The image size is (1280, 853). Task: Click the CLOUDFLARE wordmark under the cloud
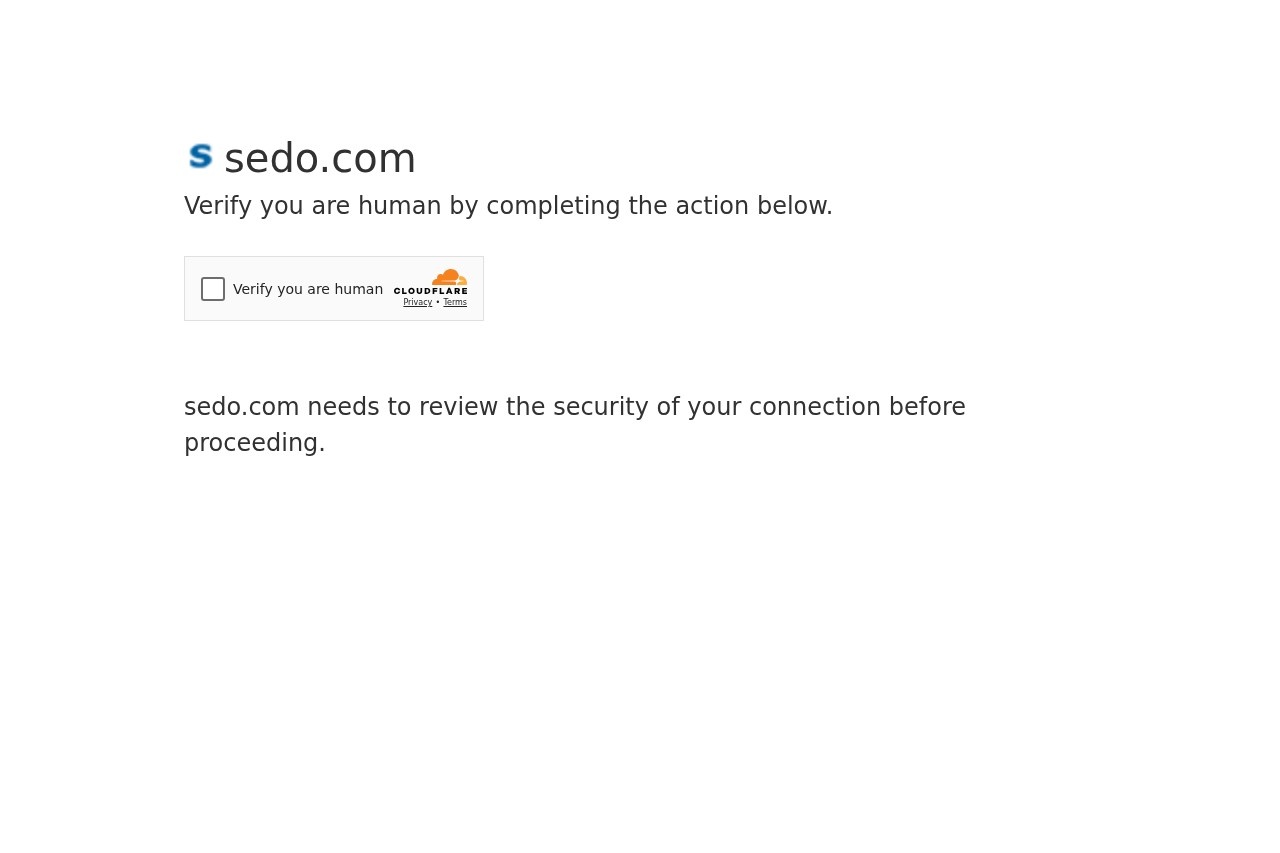tap(430, 291)
